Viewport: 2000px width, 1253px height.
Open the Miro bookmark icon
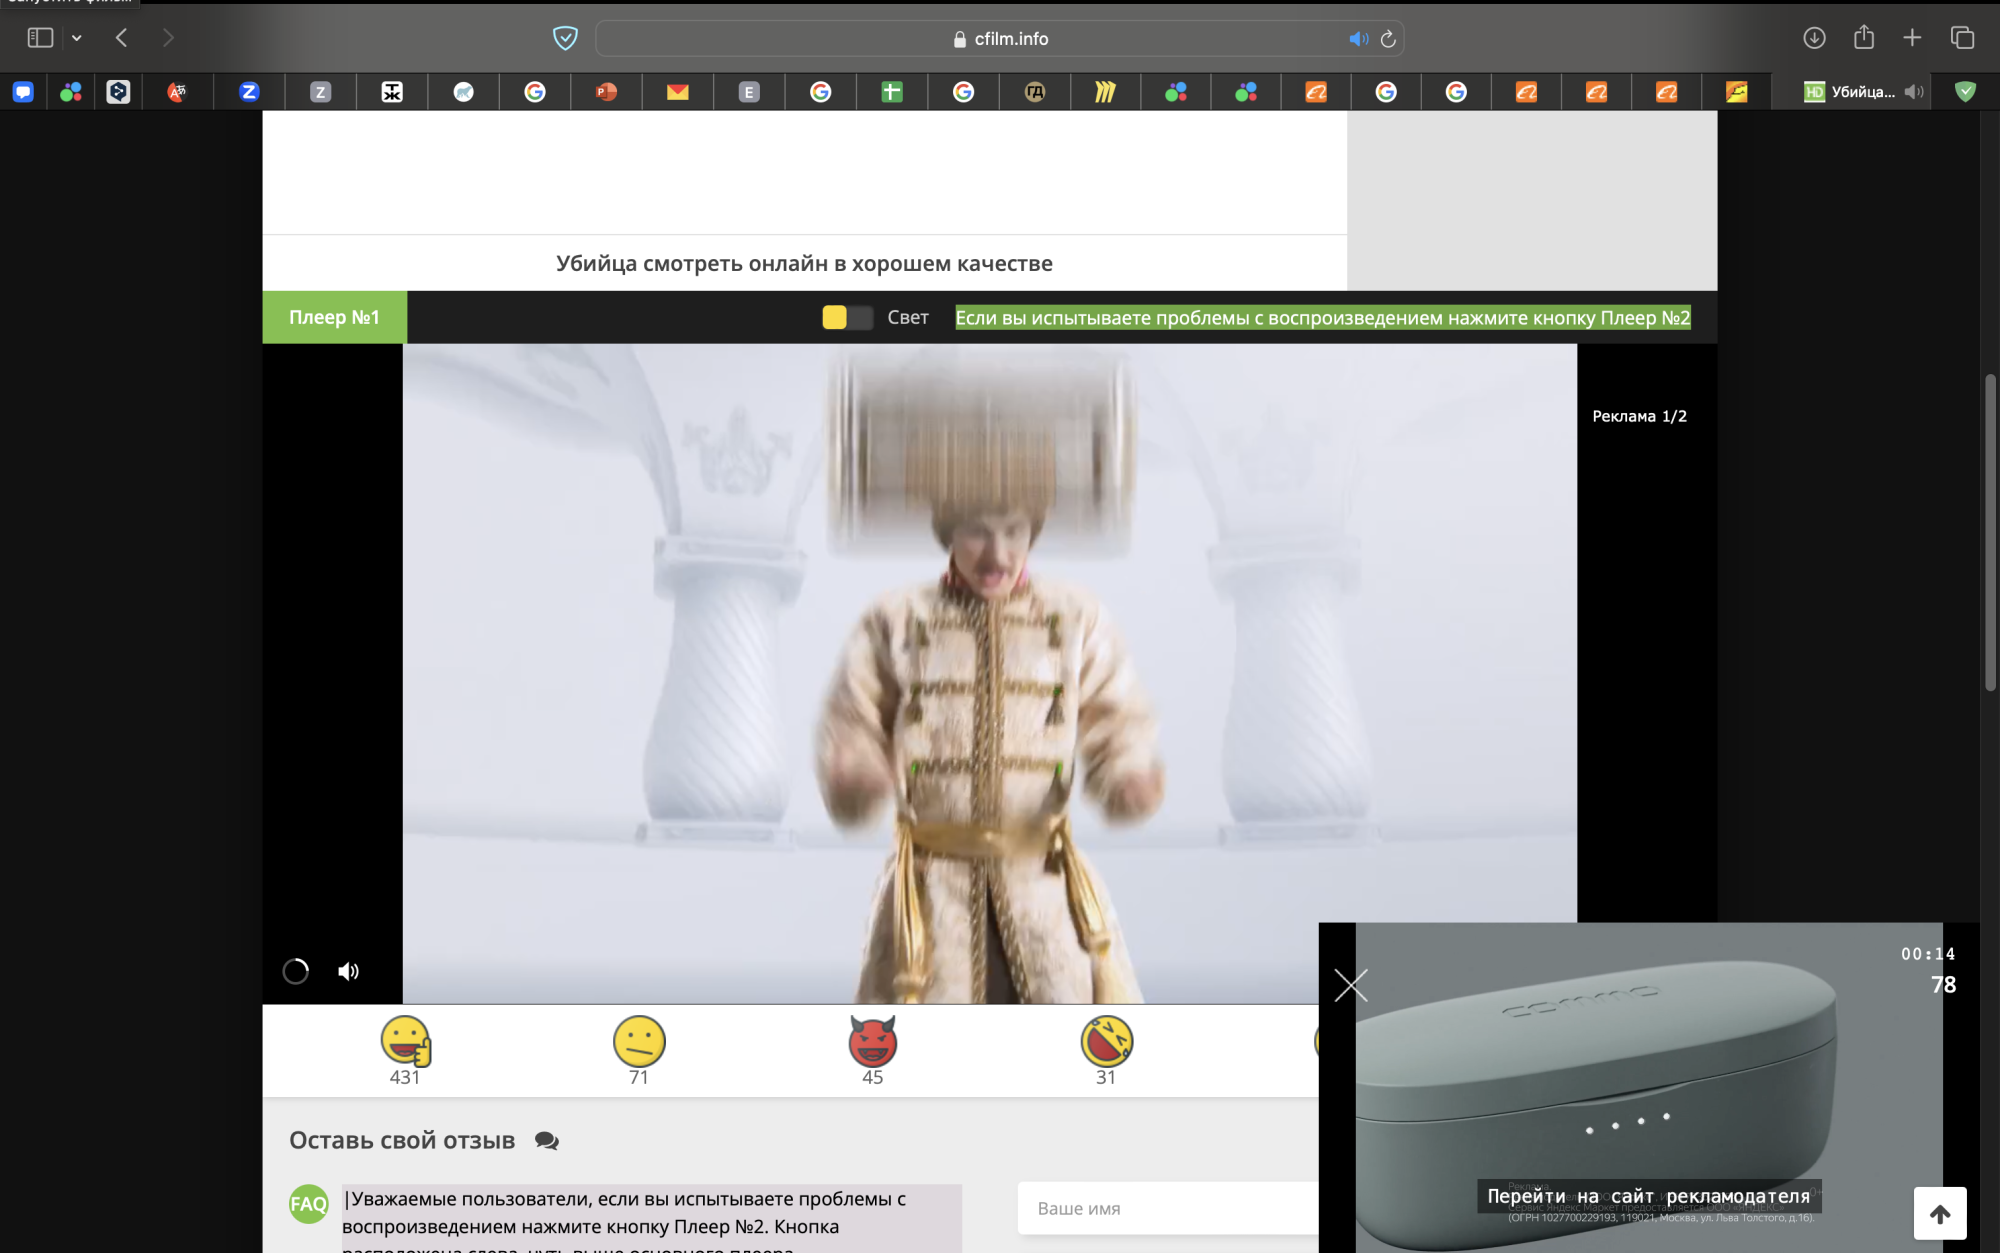pos(1104,91)
